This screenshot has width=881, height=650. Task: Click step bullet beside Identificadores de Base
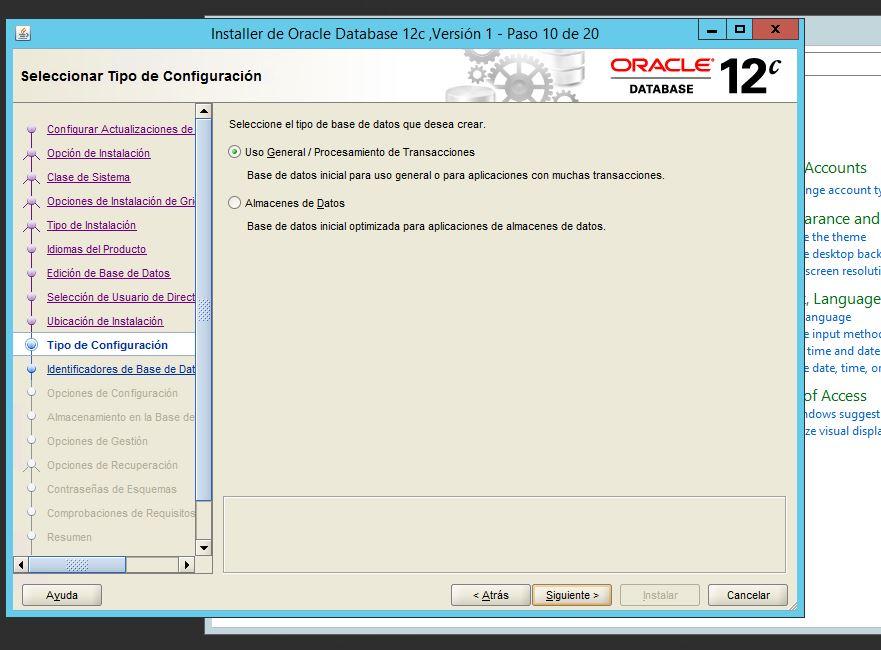tap(31, 369)
